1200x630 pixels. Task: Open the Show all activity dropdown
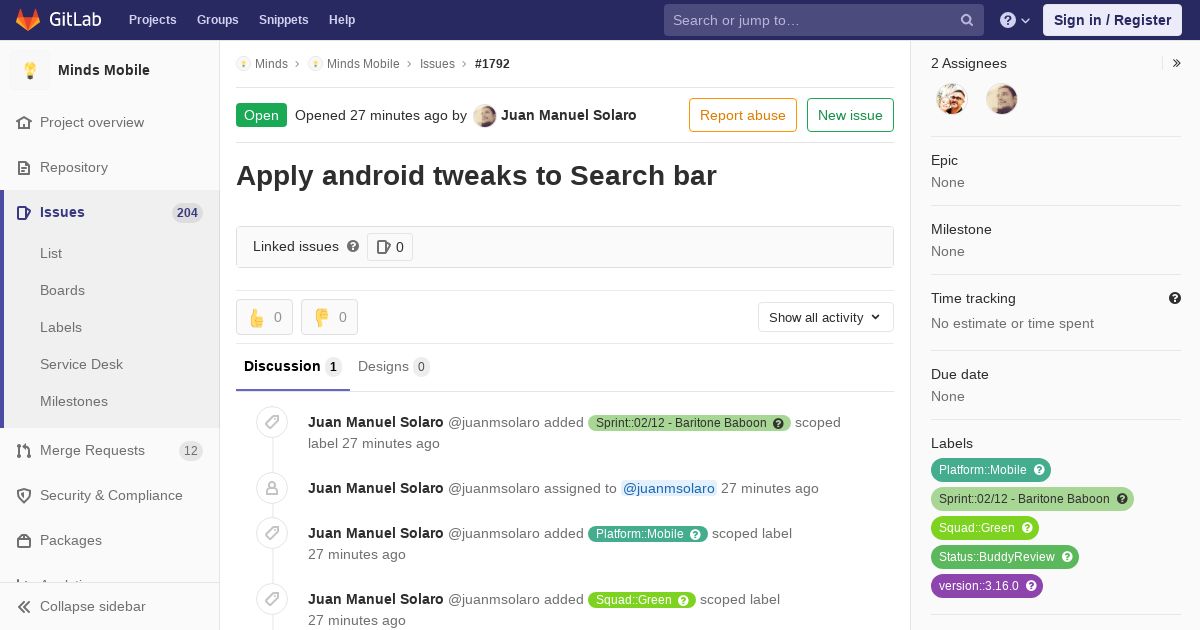pos(826,317)
